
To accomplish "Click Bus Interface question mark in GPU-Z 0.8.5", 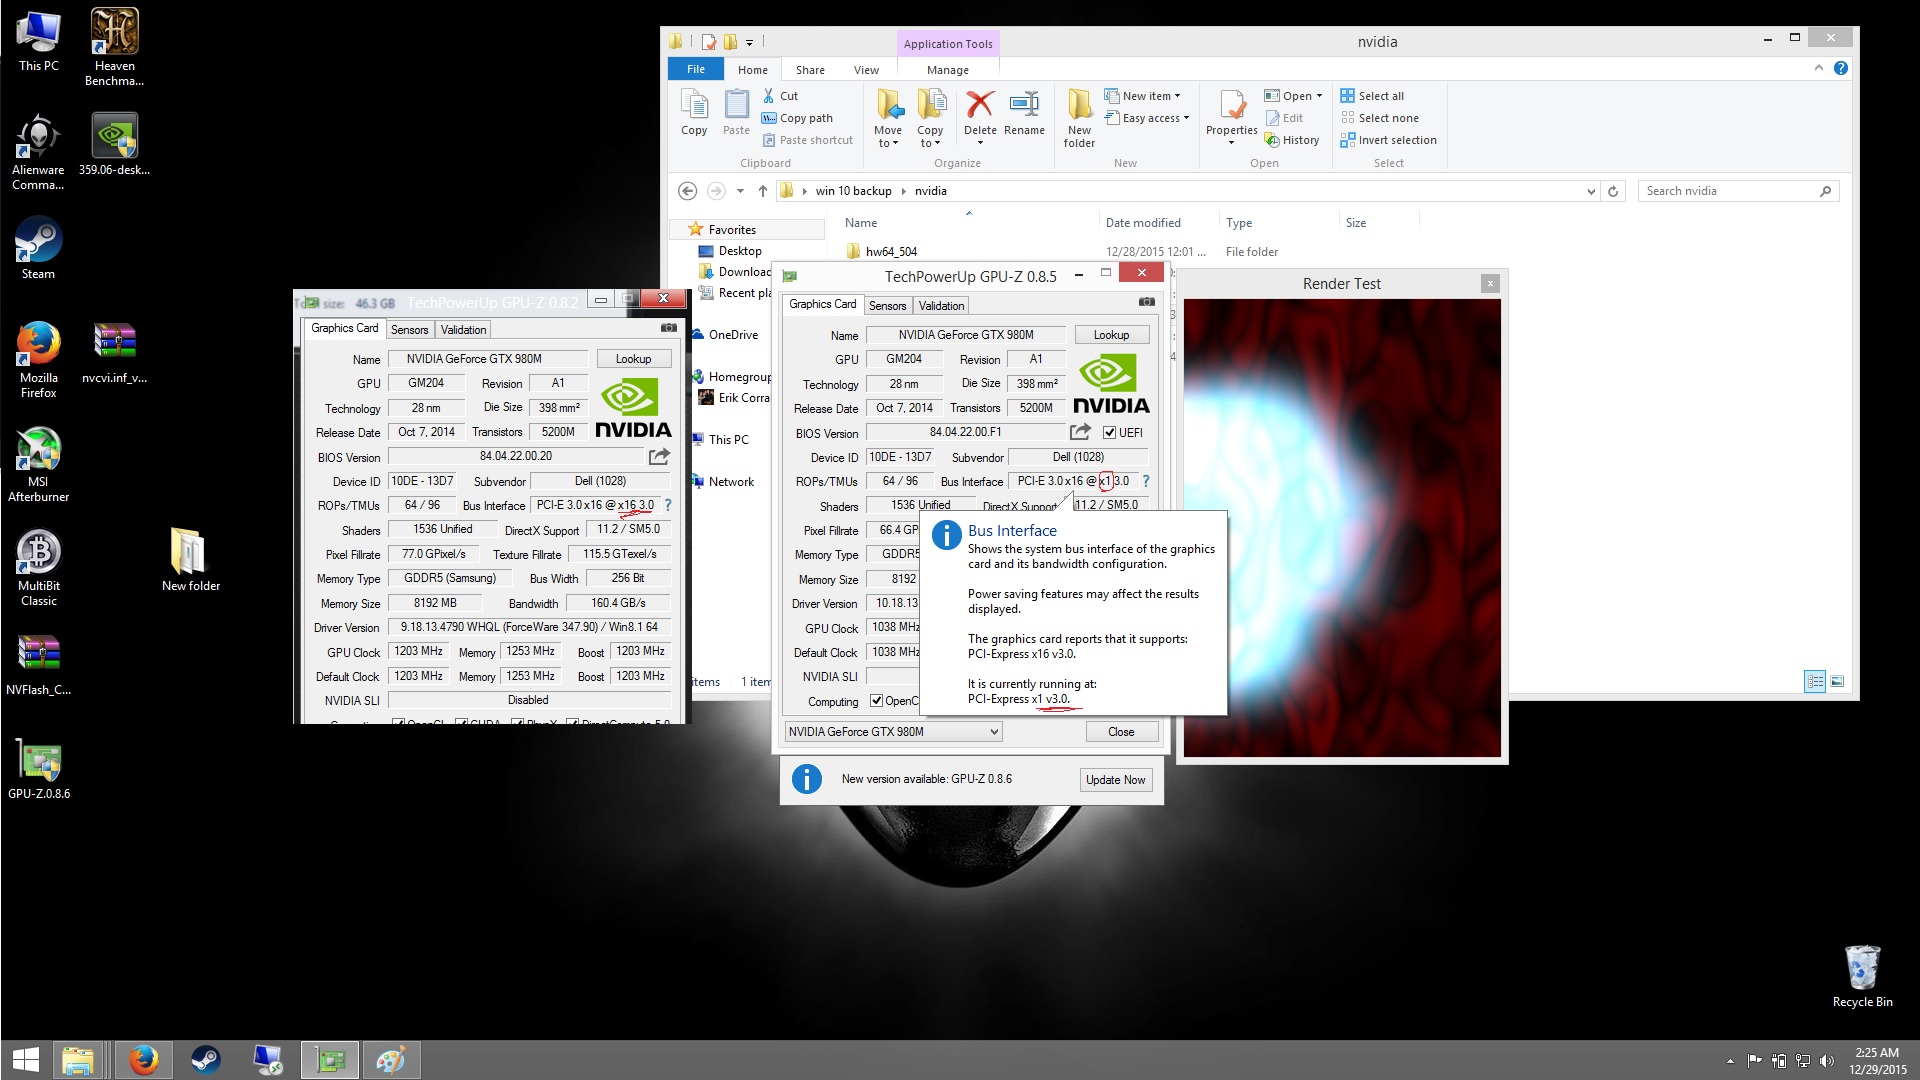I will [x=1146, y=481].
